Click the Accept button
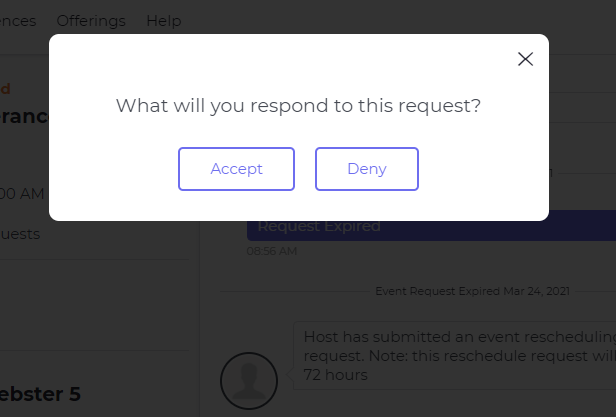The height and width of the screenshot is (417, 616). 236,169
